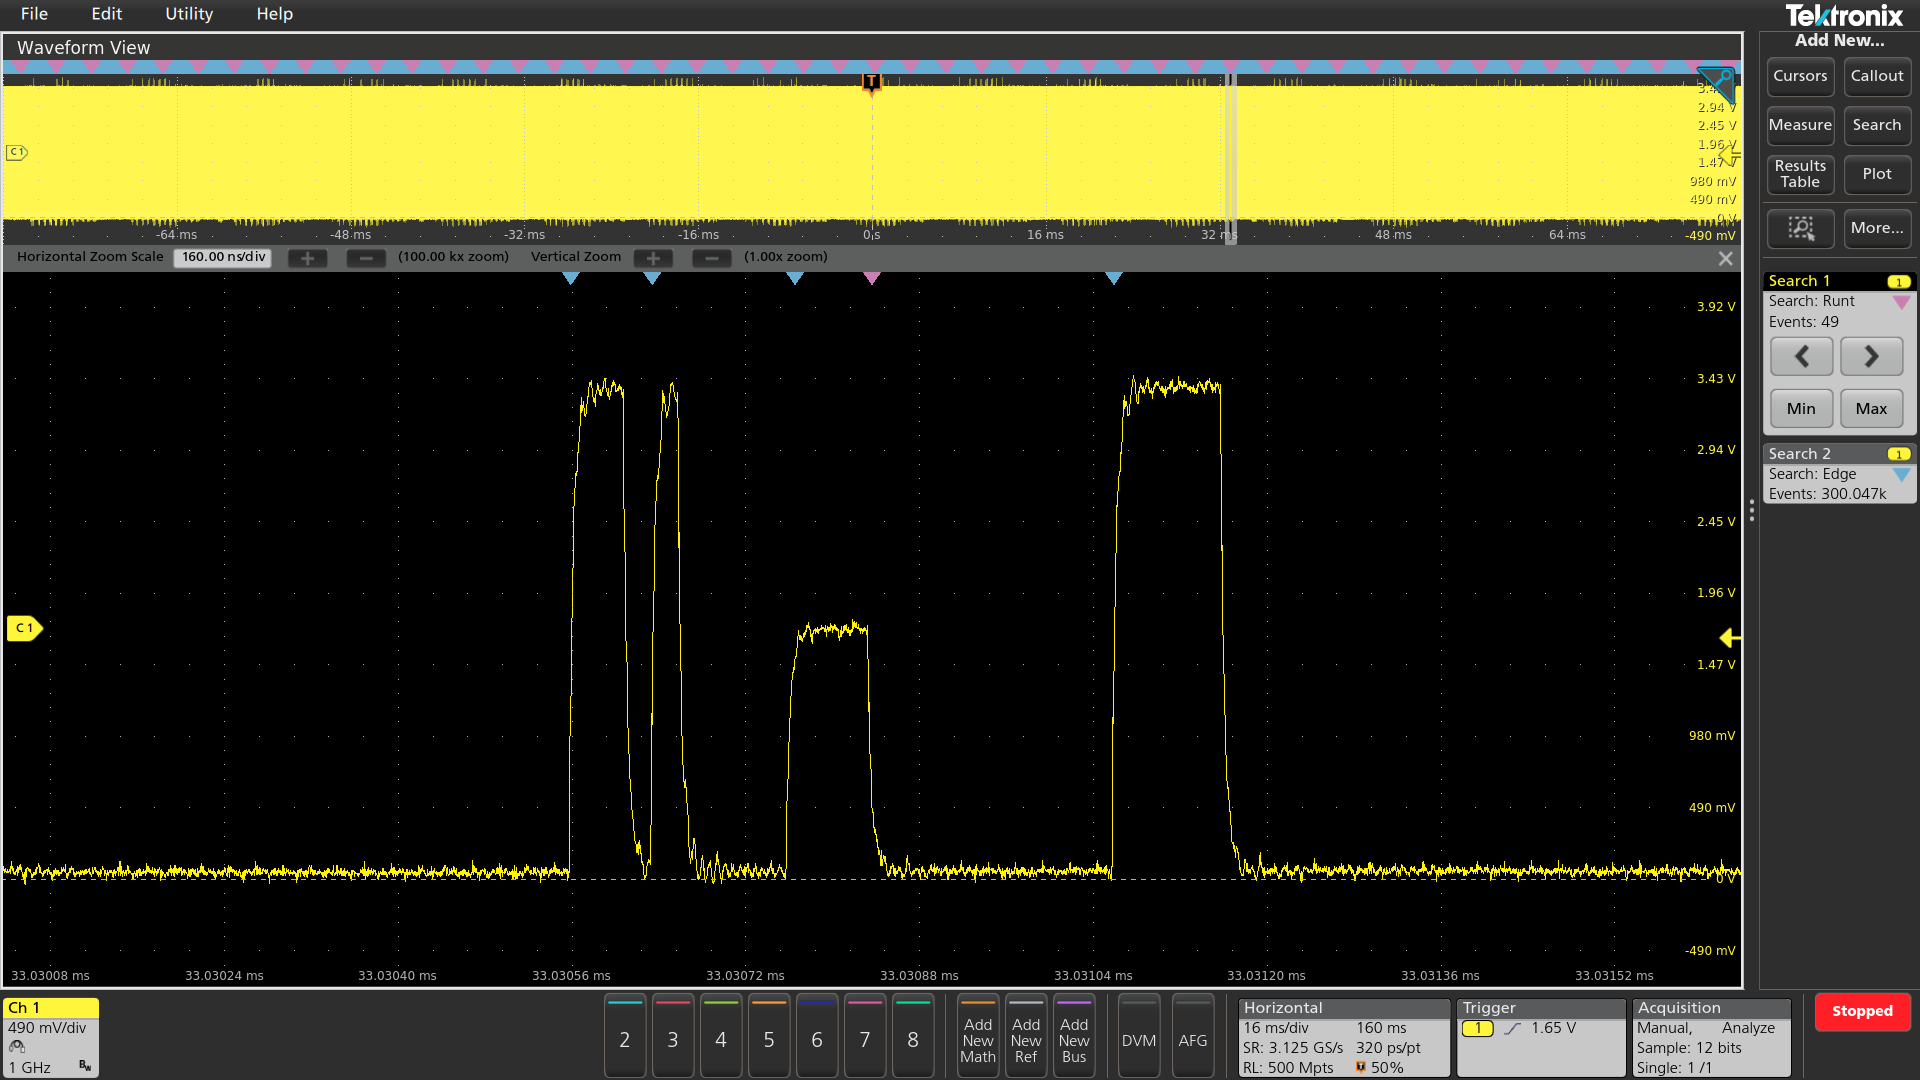This screenshot has width=1920, height=1080.
Task: Click the rightmost blue edge marker in zoom view
Action: (x=1114, y=278)
